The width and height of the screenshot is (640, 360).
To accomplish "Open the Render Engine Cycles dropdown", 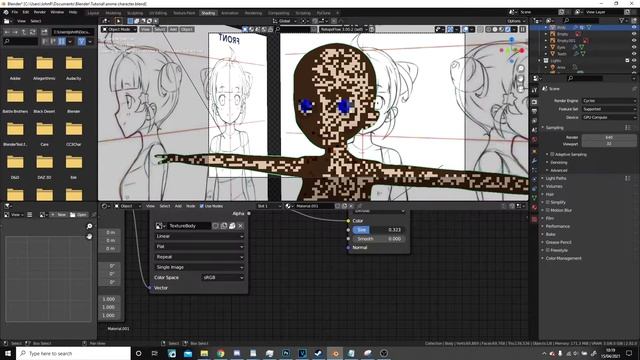I will click(609, 101).
